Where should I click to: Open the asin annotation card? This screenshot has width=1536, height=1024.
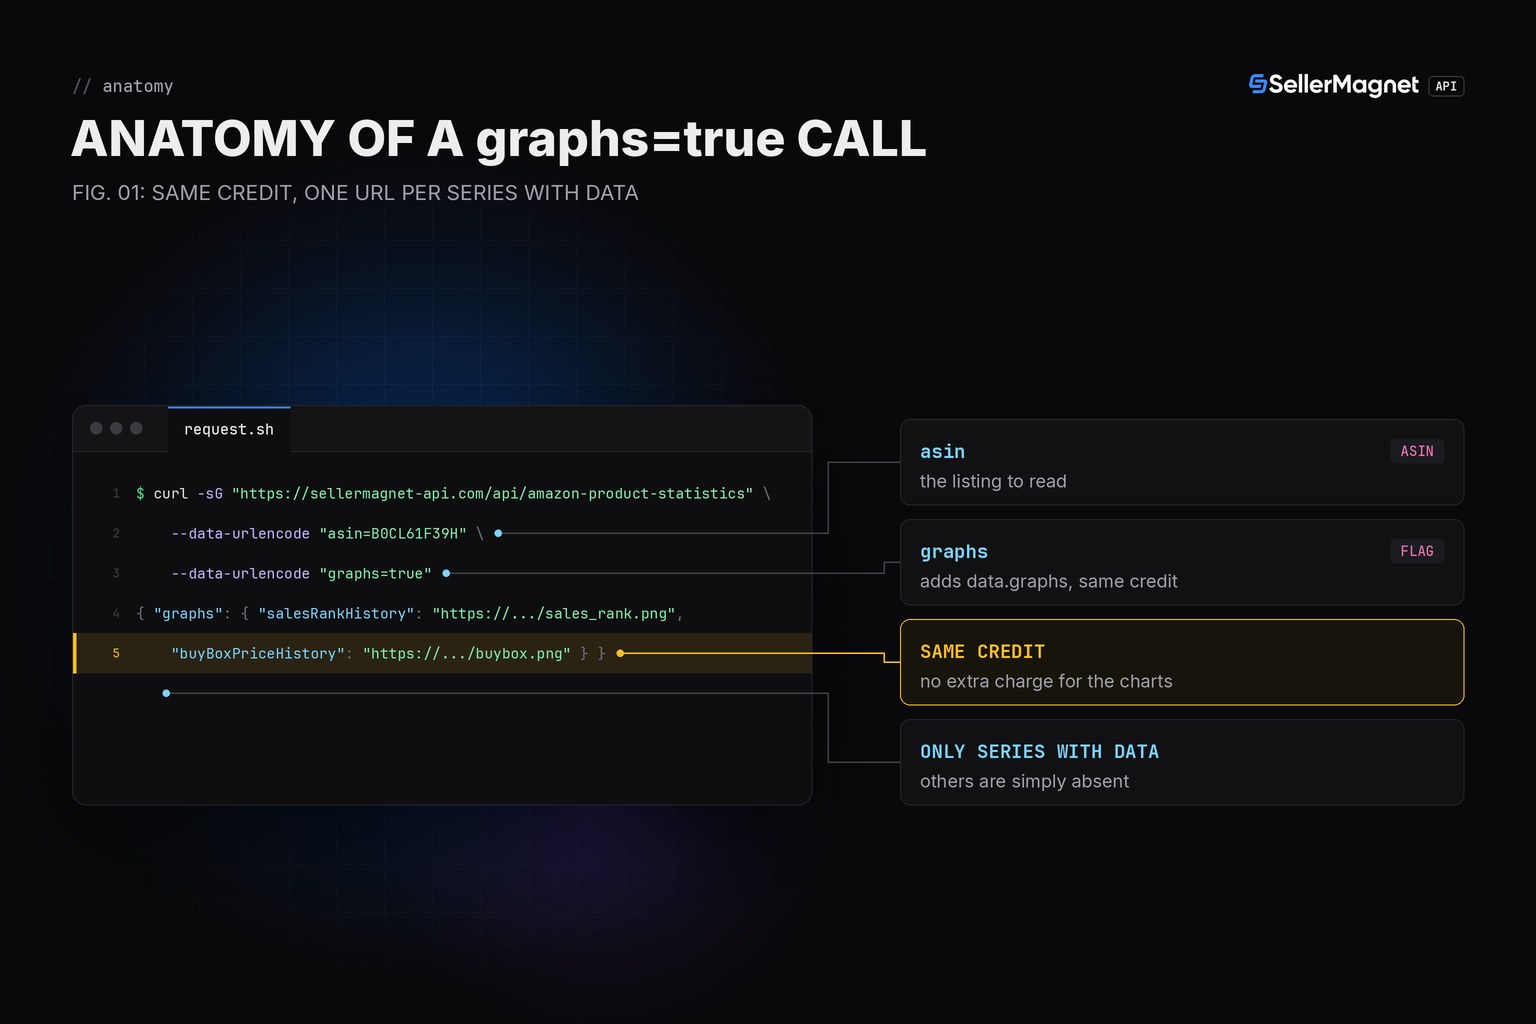pyautogui.click(x=1182, y=462)
